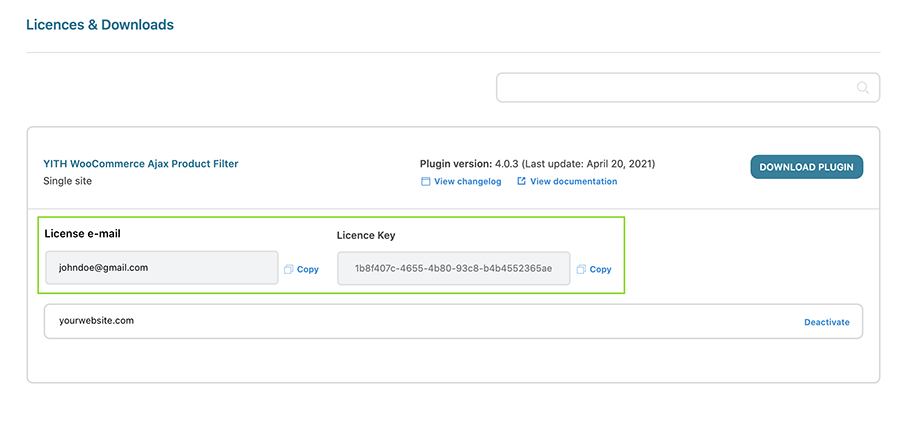Open the YITH WooCommerce Ajax Product Filter link

(140, 163)
